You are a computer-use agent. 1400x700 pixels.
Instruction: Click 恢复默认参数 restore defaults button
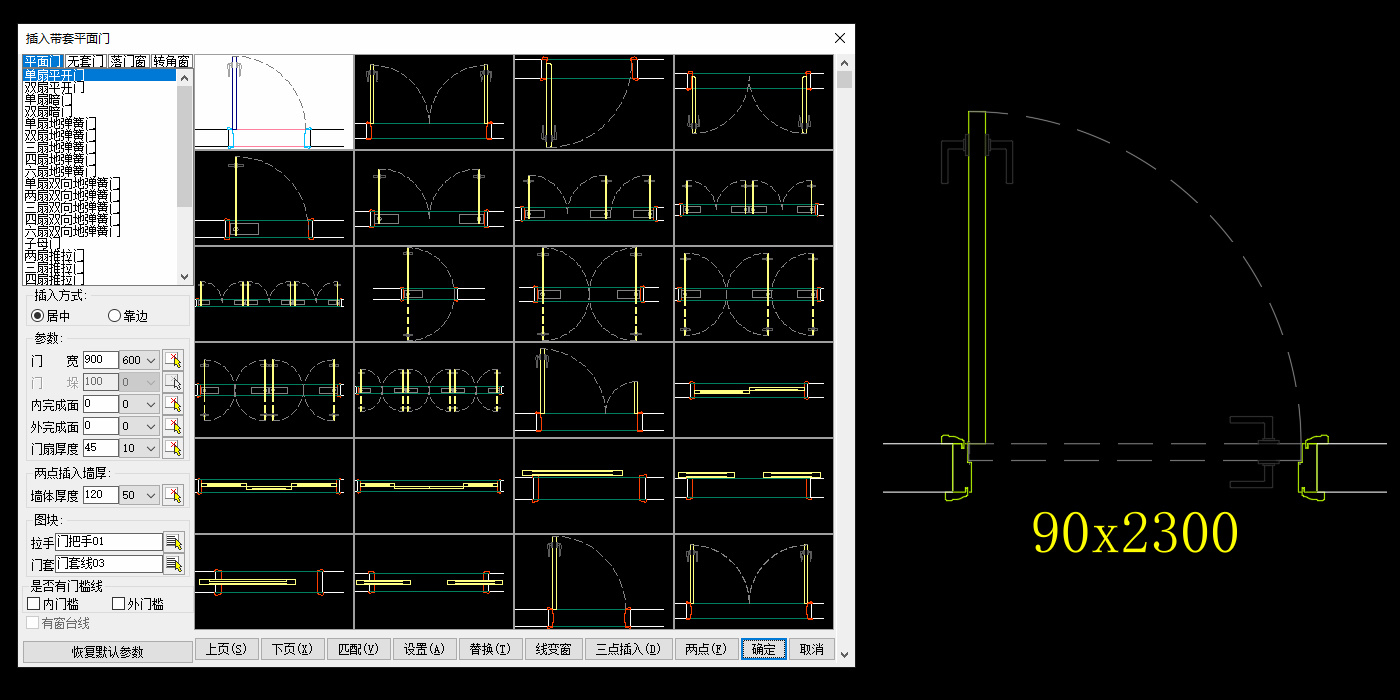[x=108, y=652]
